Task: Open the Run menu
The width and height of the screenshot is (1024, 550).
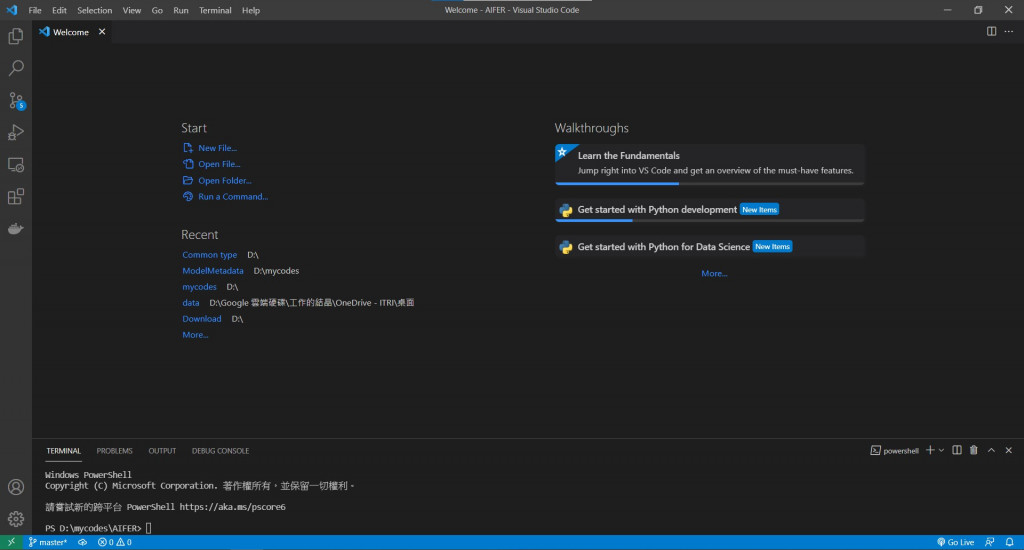Action: [181, 10]
